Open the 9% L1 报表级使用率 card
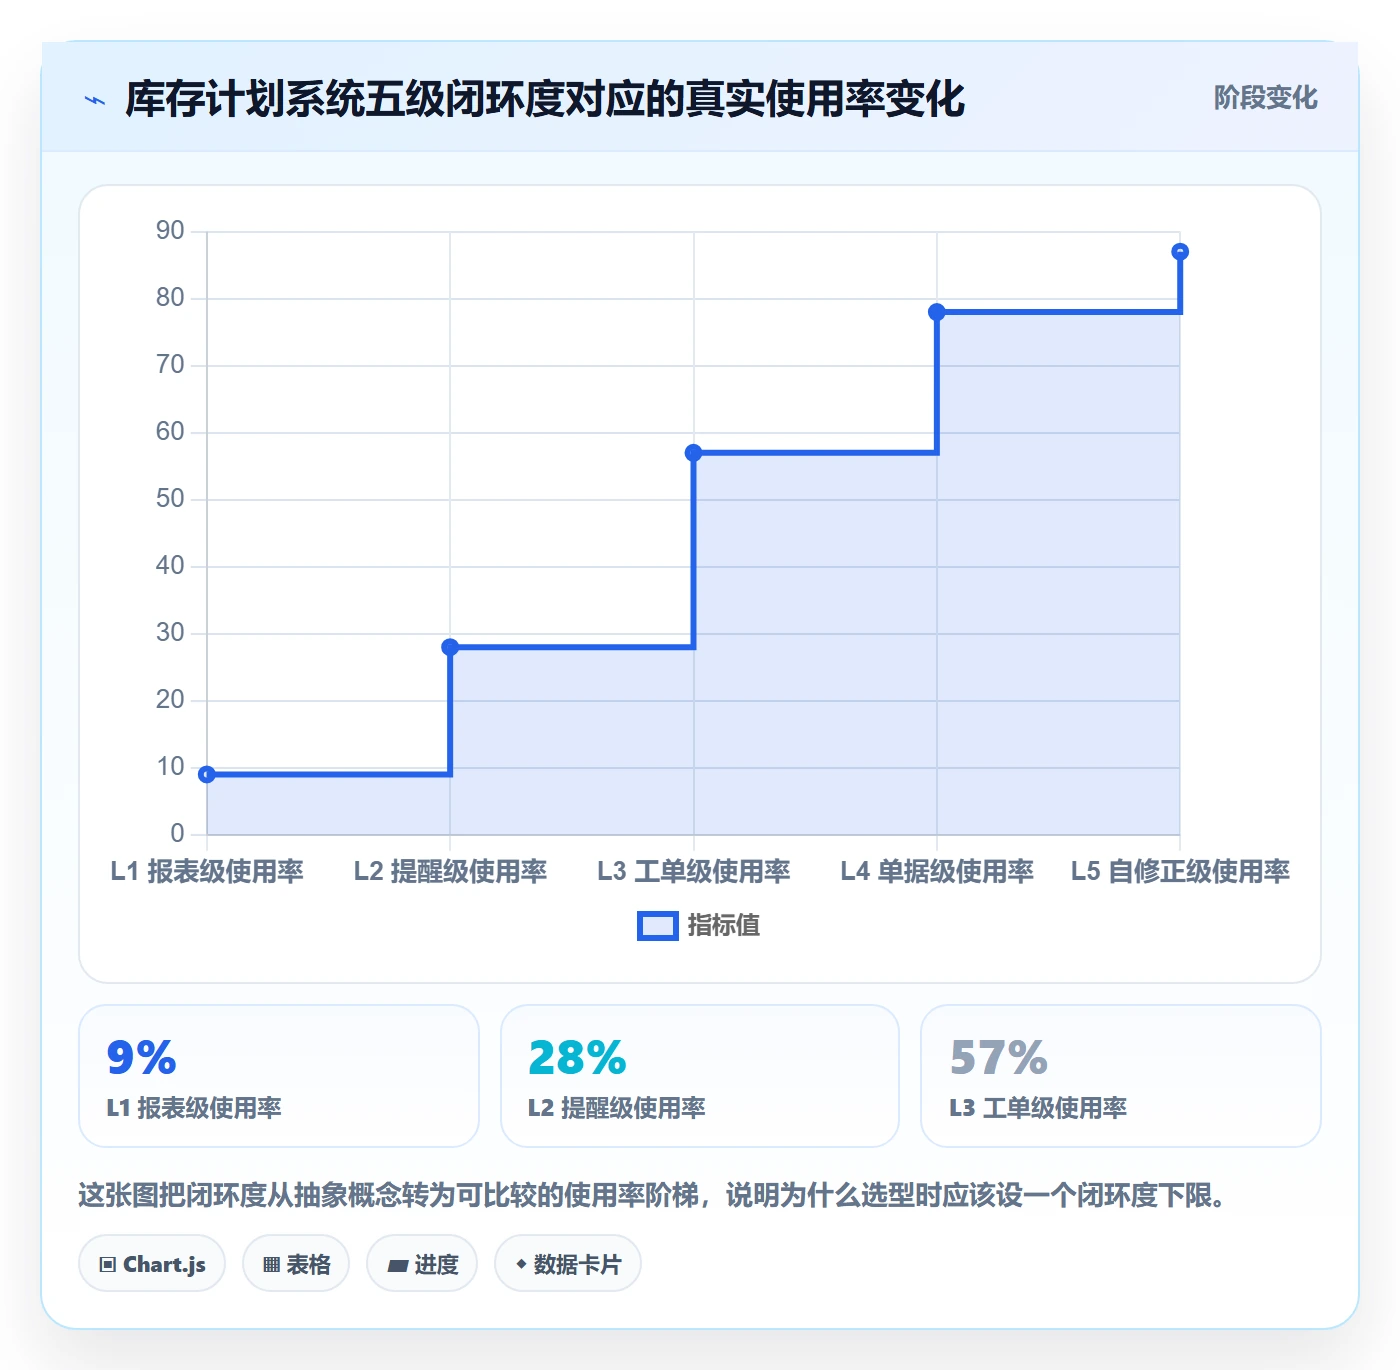Image resolution: width=1400 pixels, height=1370 pixels. 279,1076
